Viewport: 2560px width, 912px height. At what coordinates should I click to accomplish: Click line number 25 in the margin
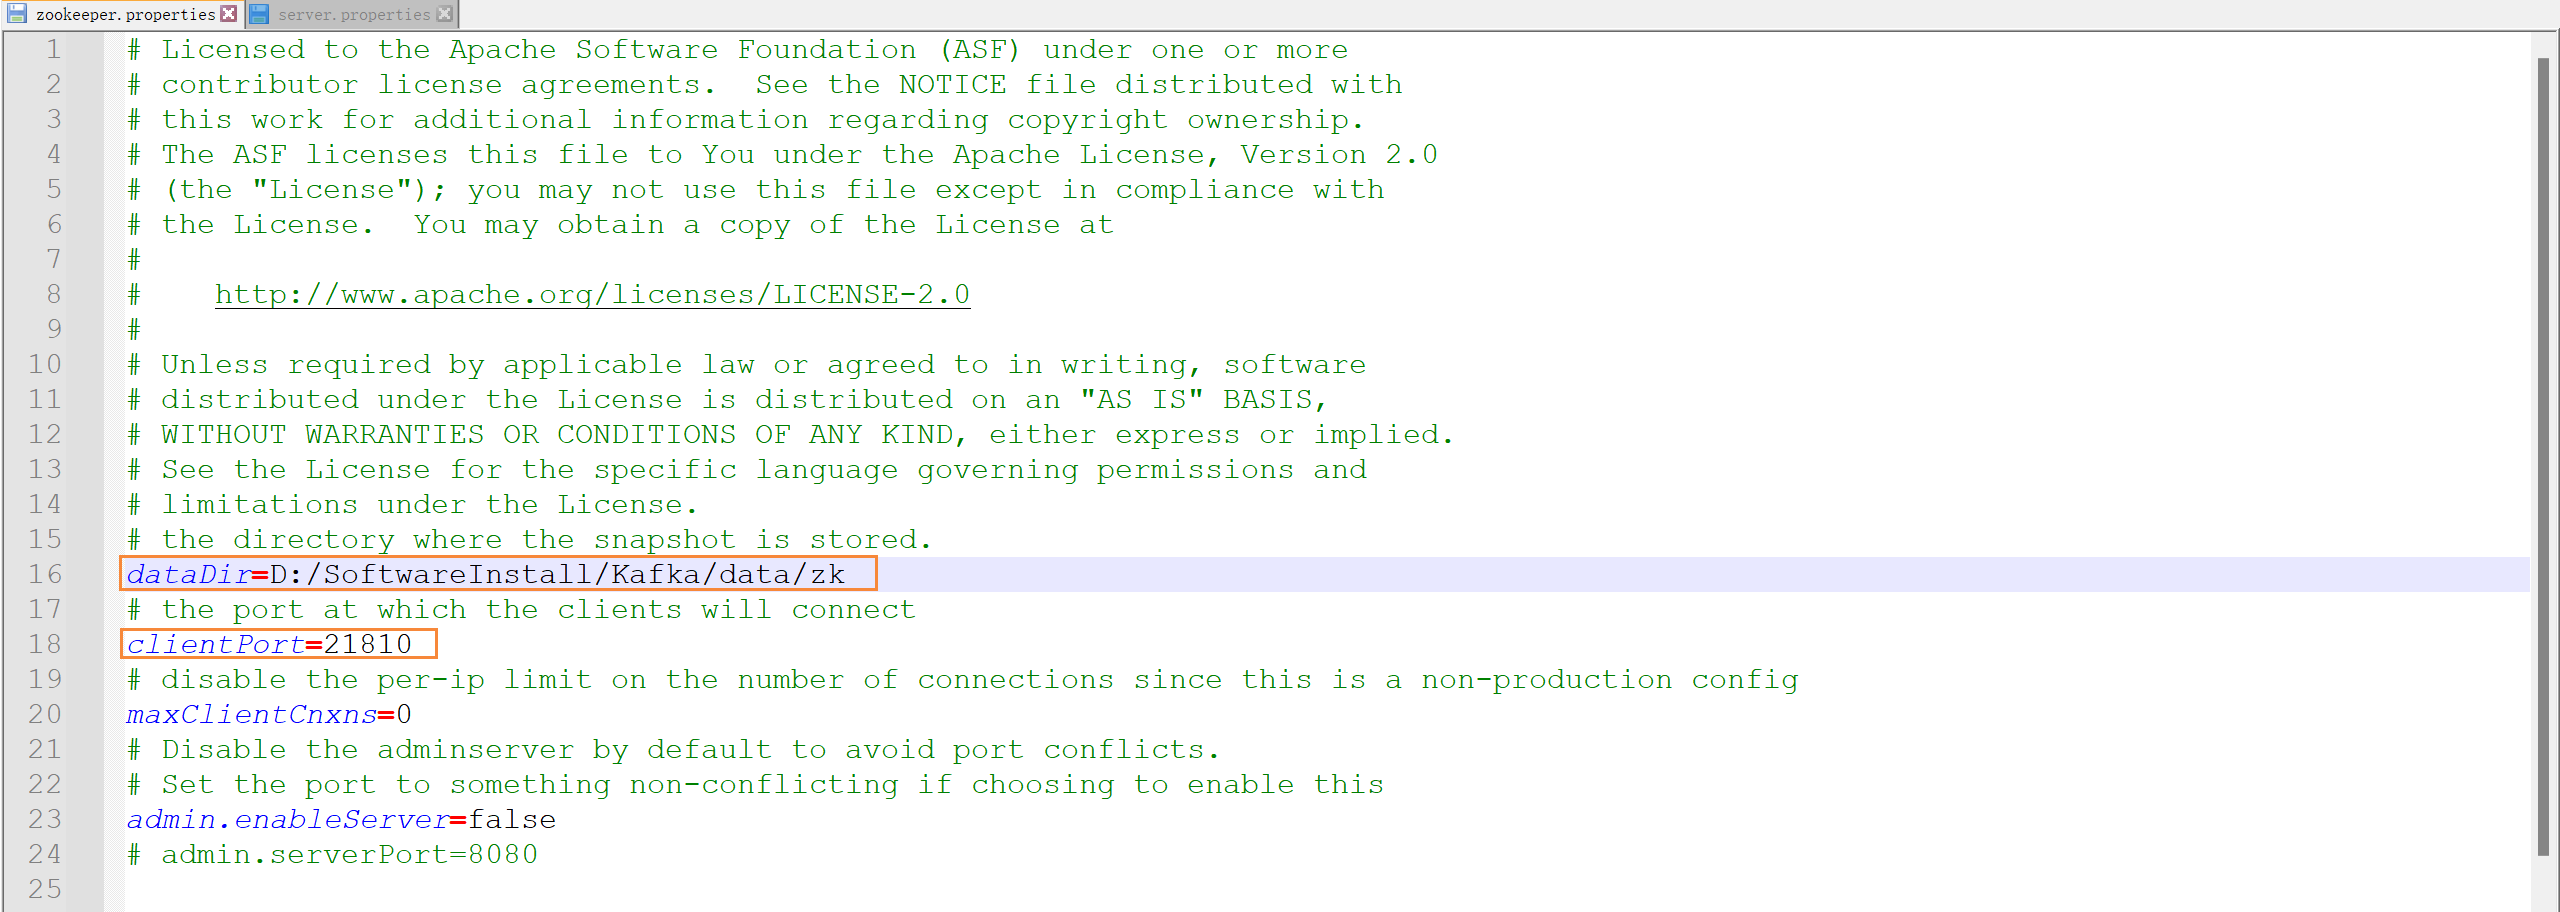[x=45, y=889]
